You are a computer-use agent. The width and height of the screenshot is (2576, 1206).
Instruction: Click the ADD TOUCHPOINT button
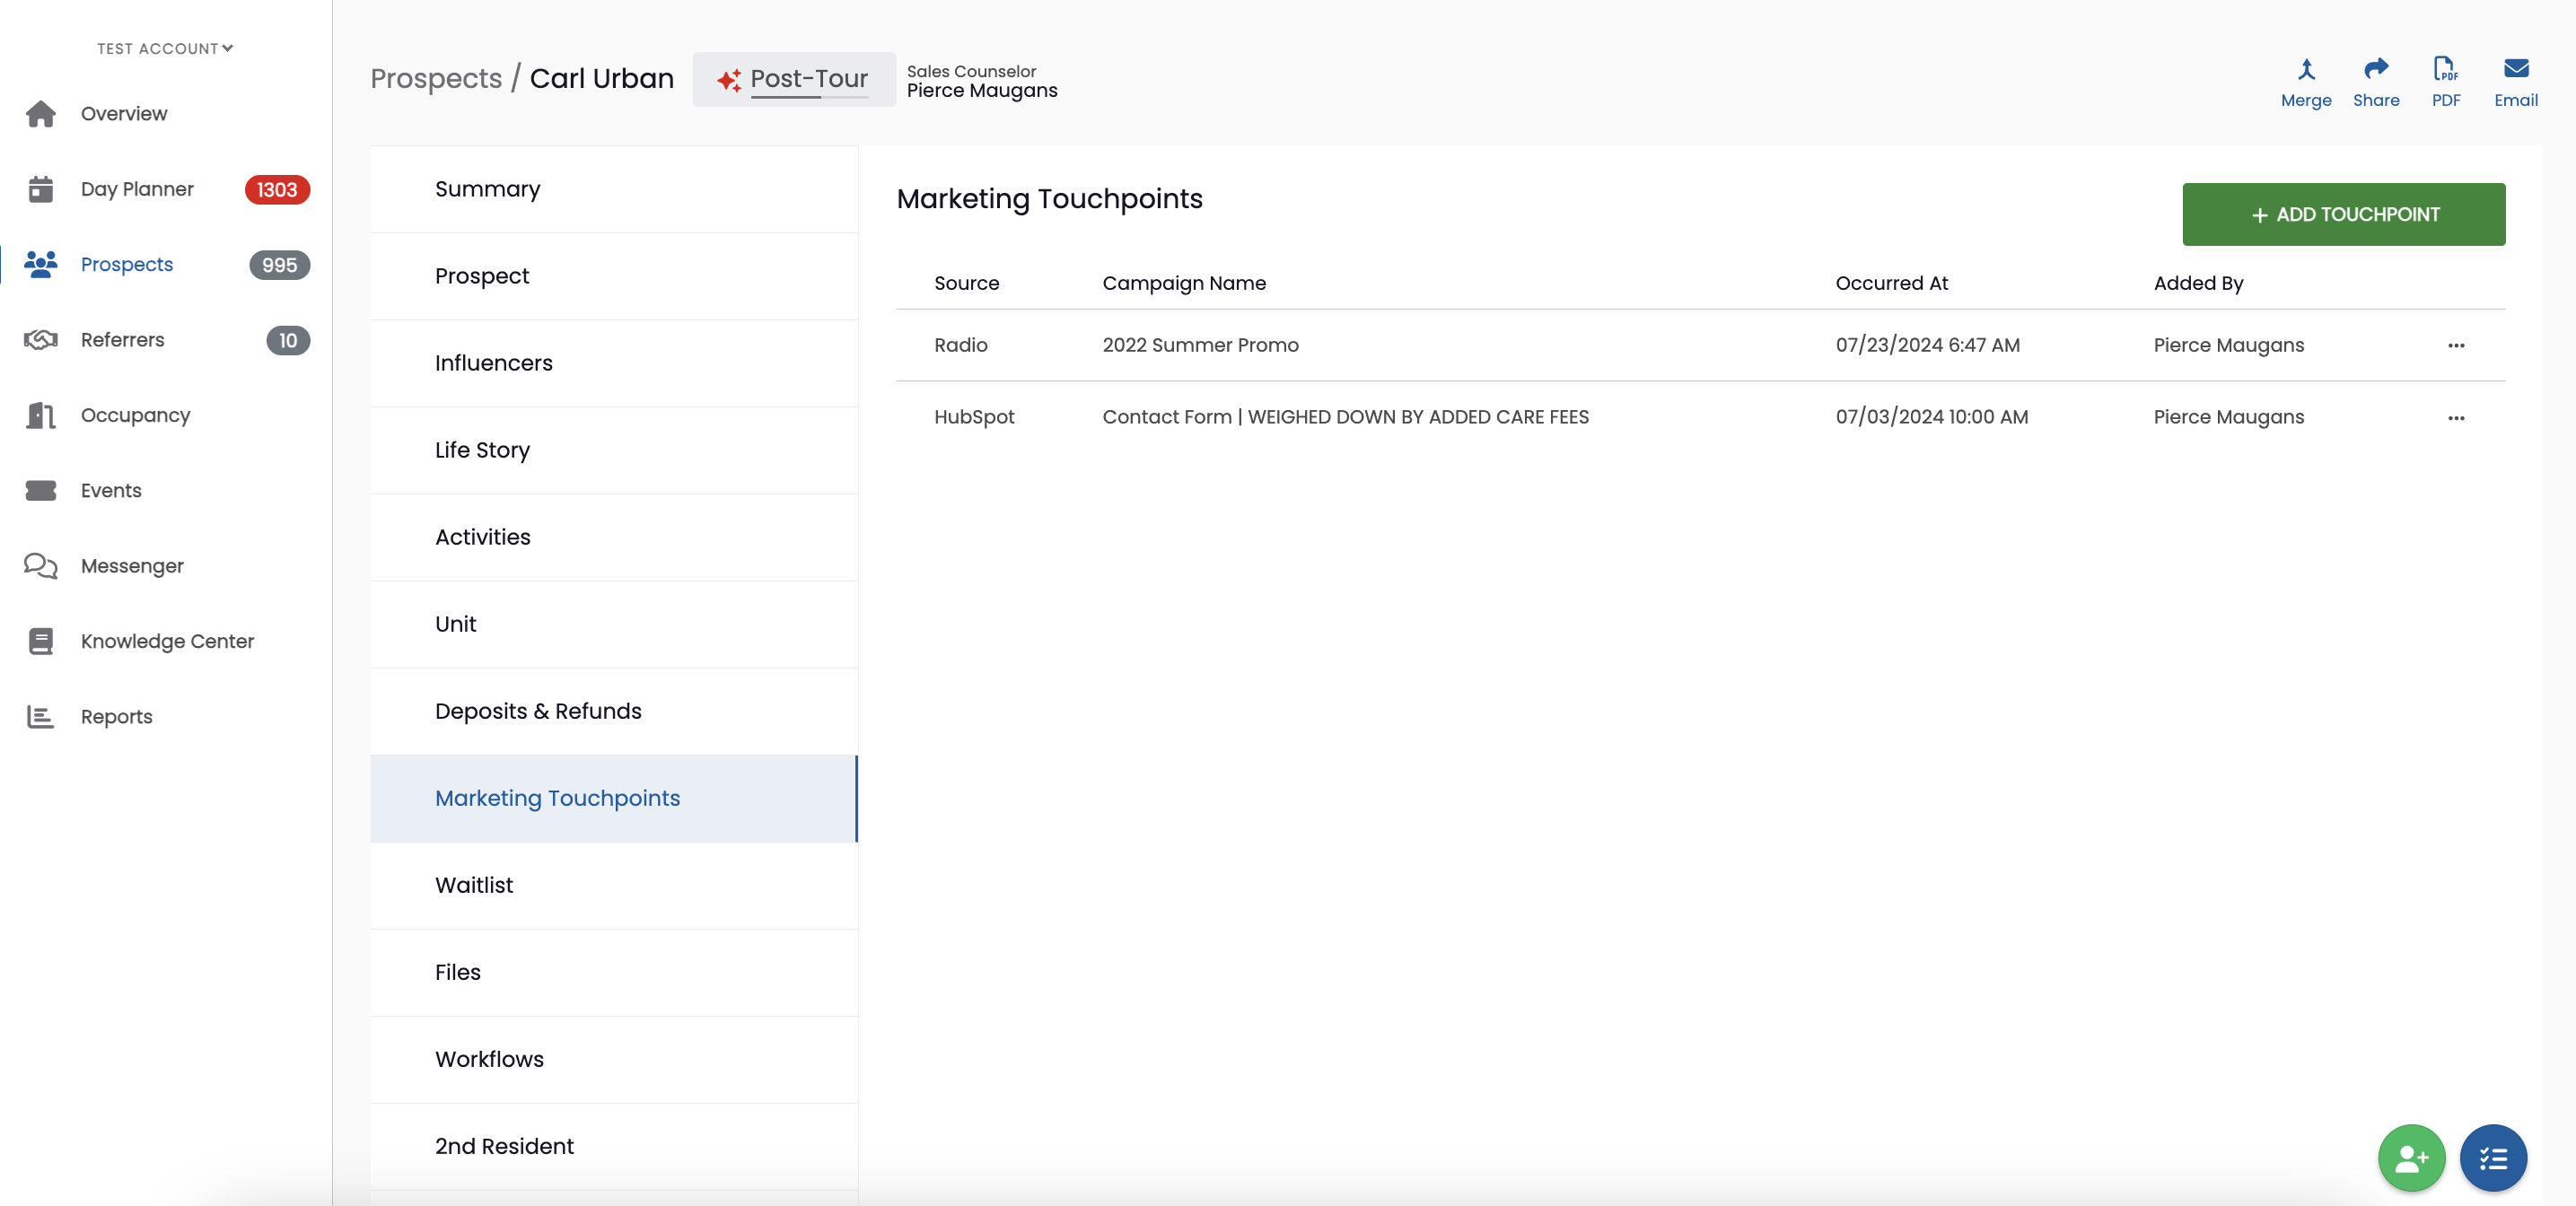(x=2343, y=214)
